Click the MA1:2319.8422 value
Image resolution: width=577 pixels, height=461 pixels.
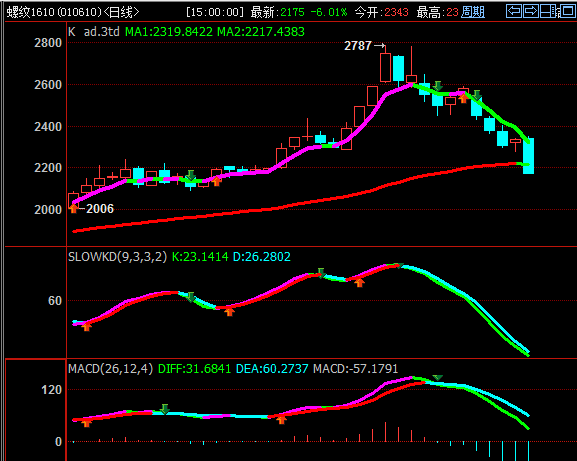pyautogui.click(x=169, y=32)
